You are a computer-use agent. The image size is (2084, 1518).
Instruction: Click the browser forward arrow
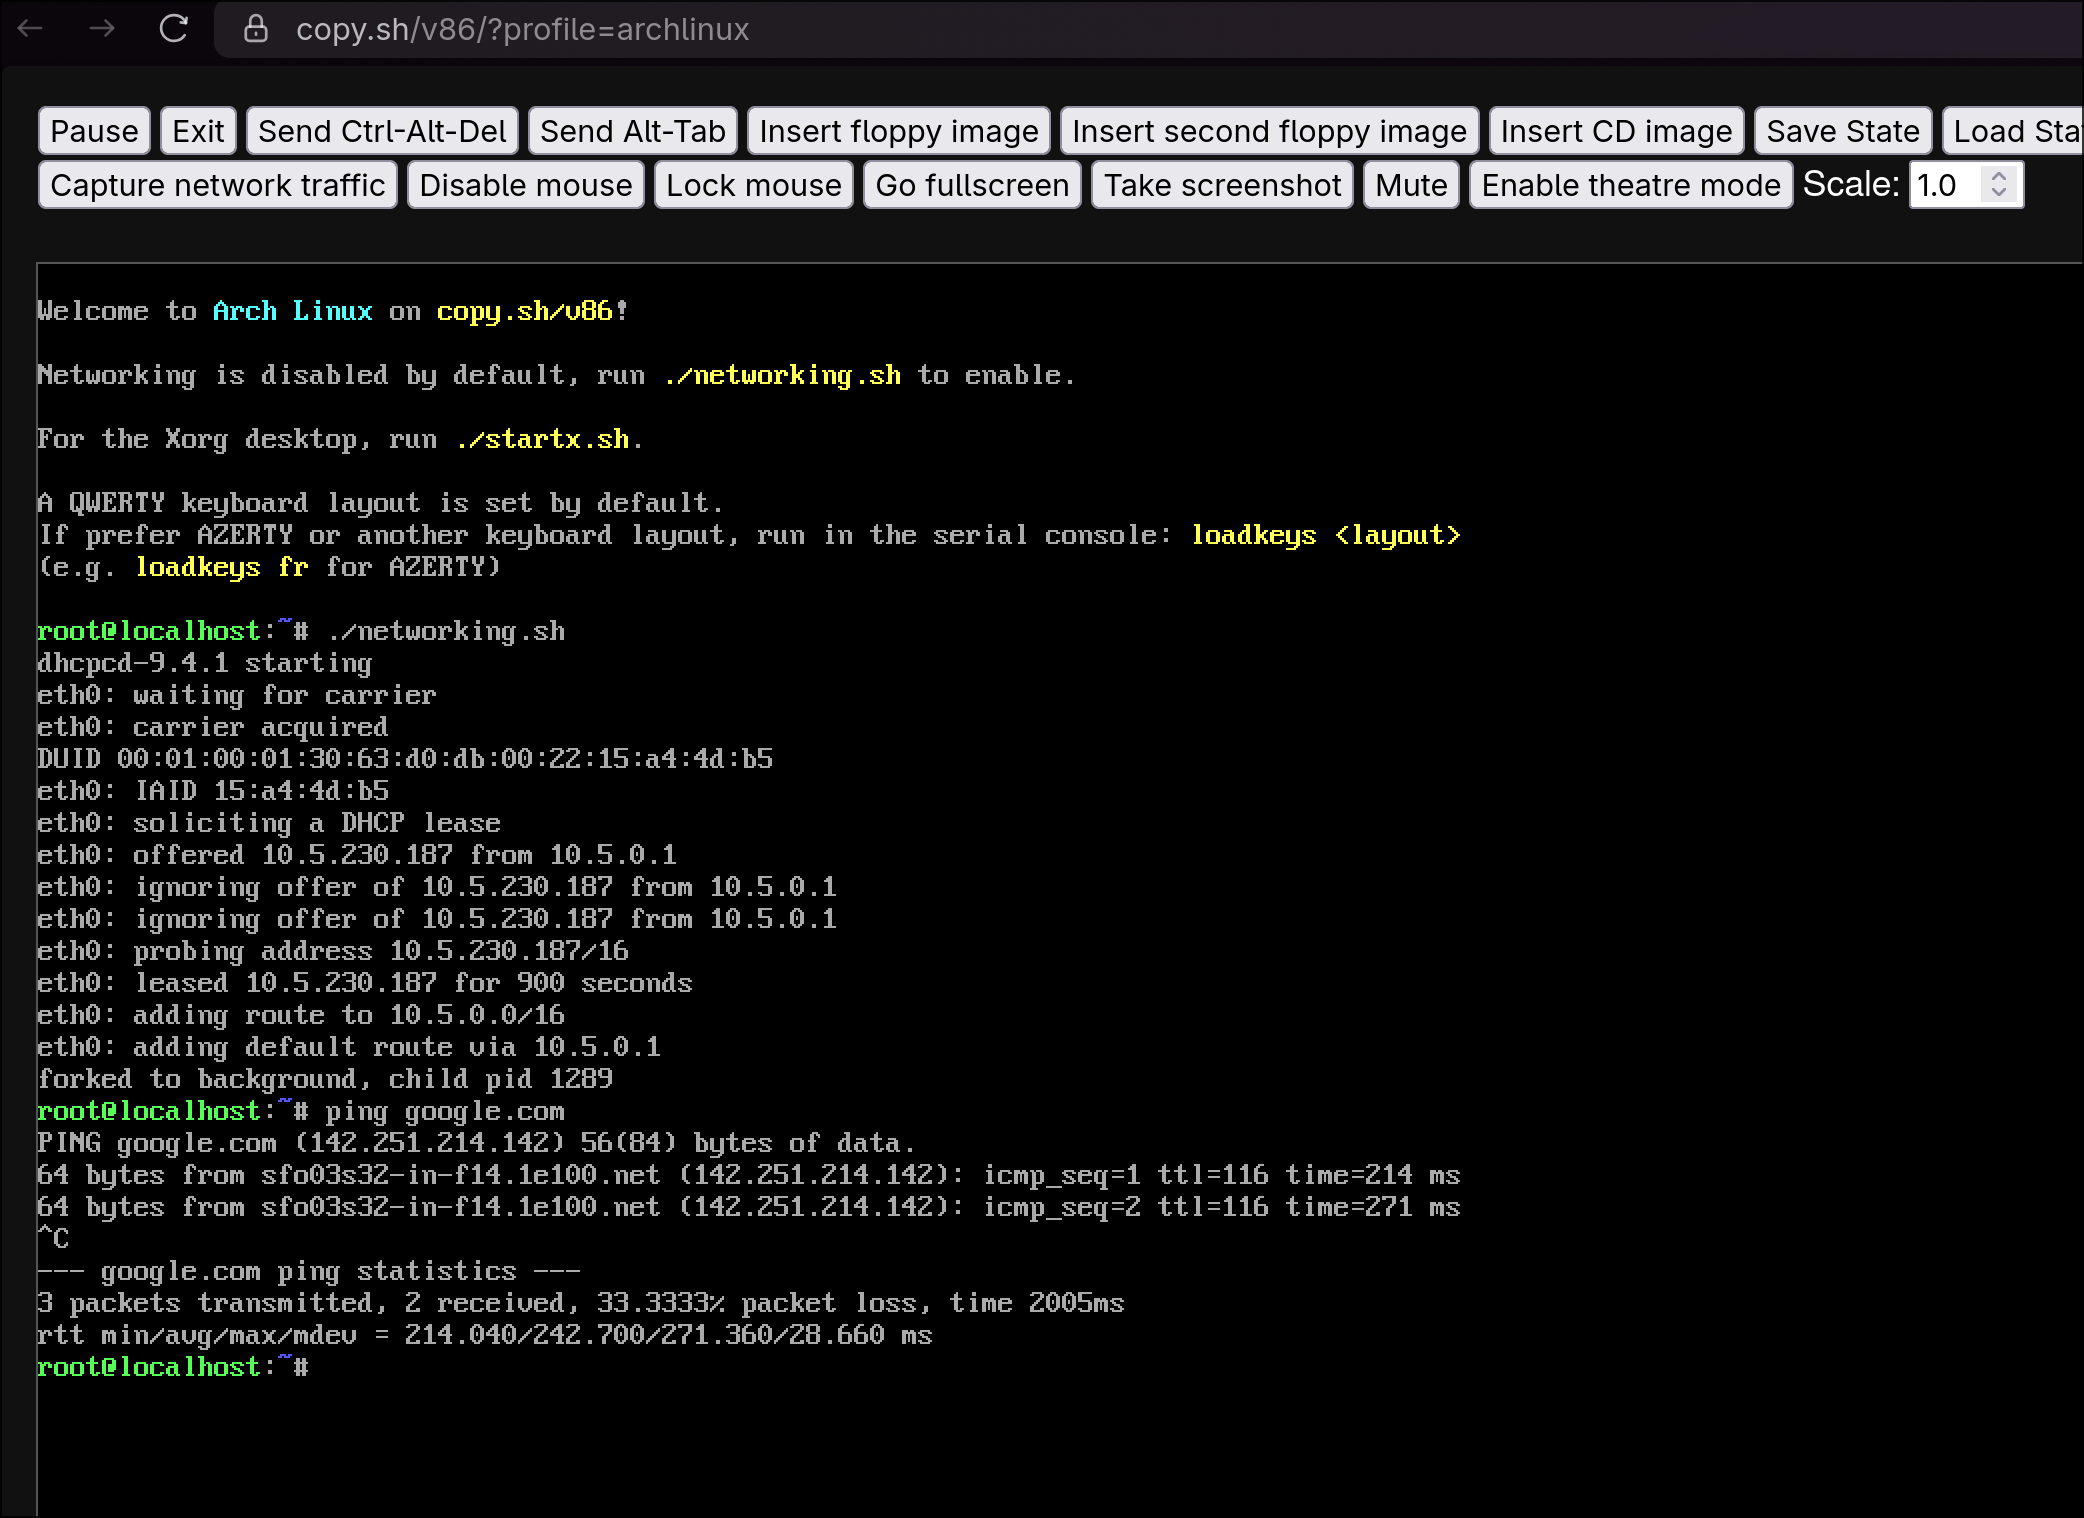tap(102, 29)
